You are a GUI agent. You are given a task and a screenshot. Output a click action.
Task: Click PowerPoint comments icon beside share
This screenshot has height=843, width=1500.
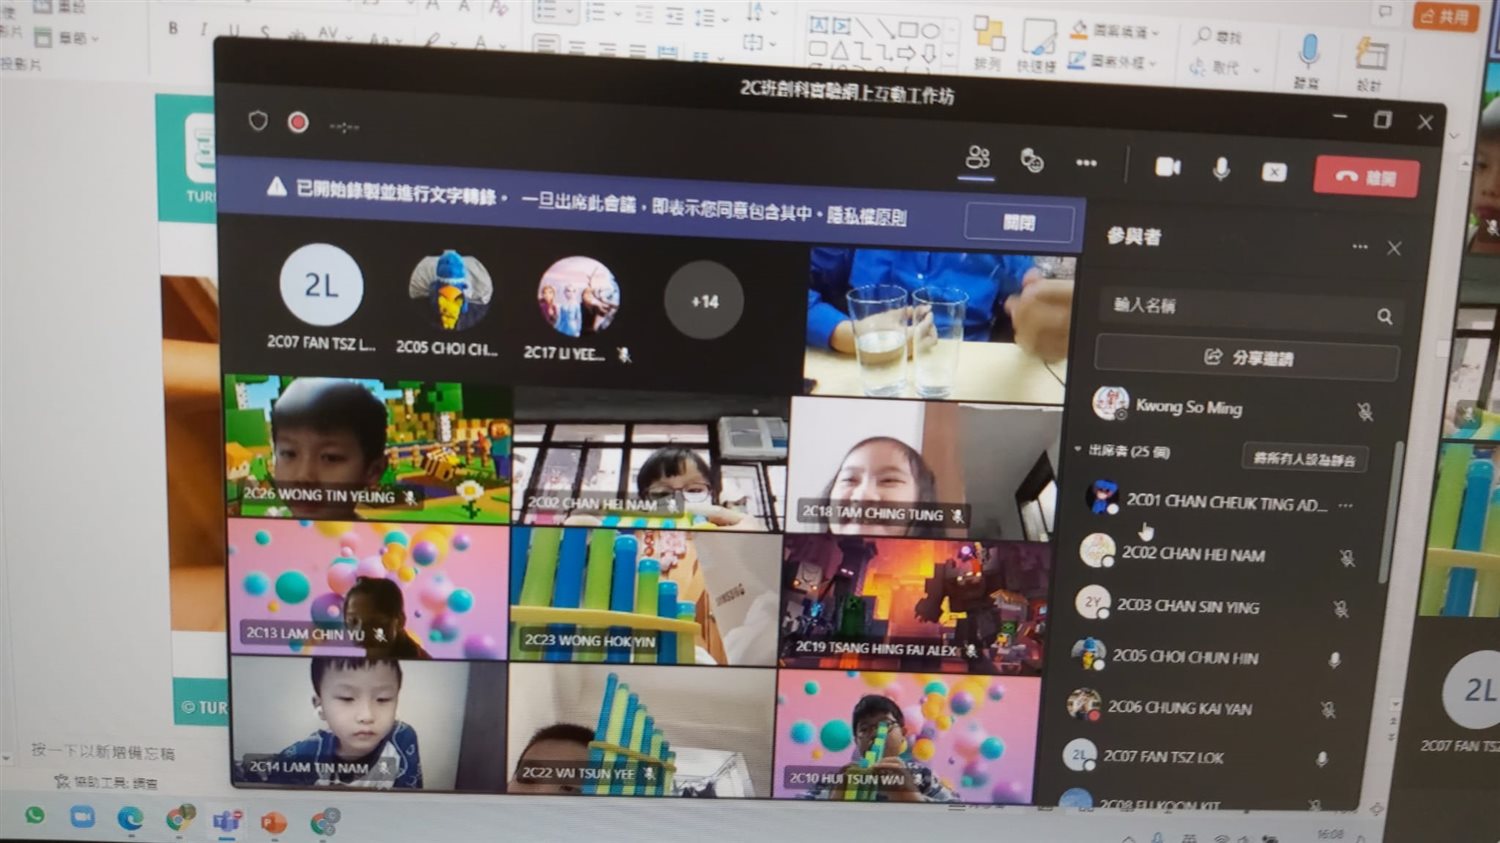1385,12
